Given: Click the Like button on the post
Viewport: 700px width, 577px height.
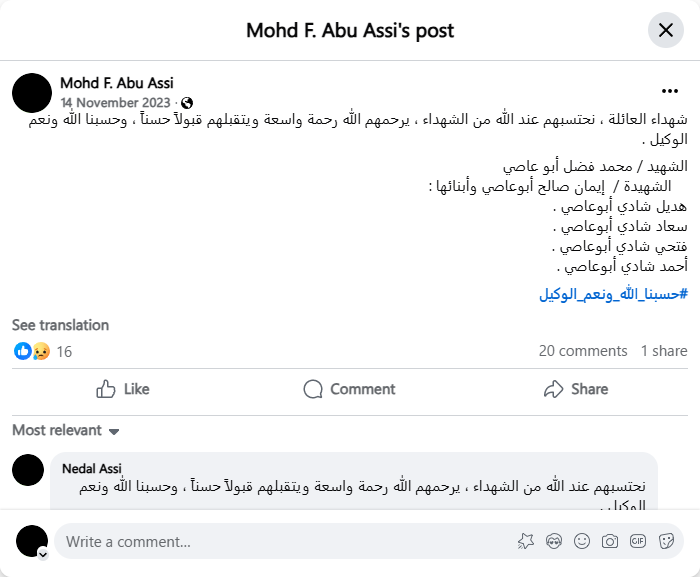Looking at the screenshot, I should coord(122,389).
